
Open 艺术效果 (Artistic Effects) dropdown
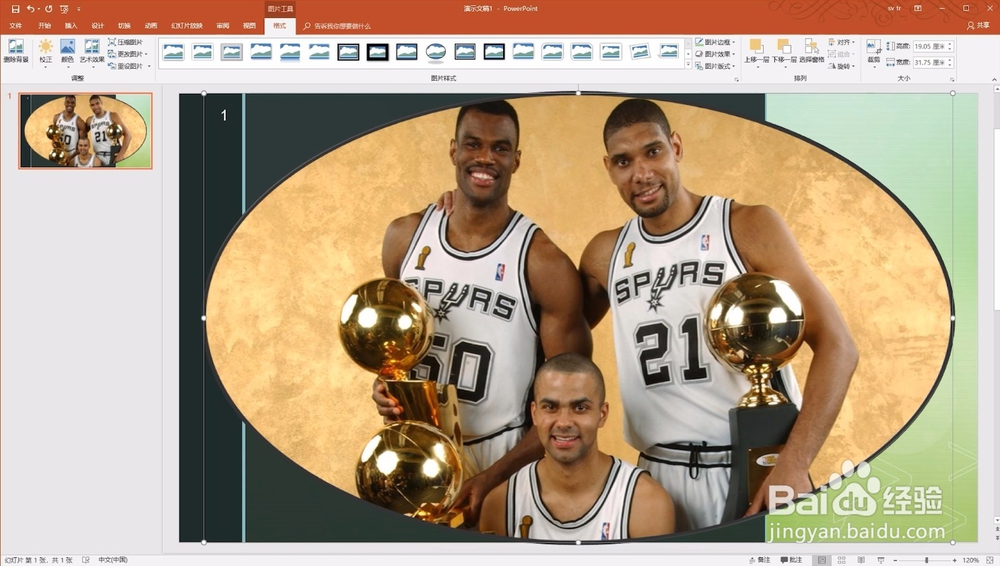[92, 52]
